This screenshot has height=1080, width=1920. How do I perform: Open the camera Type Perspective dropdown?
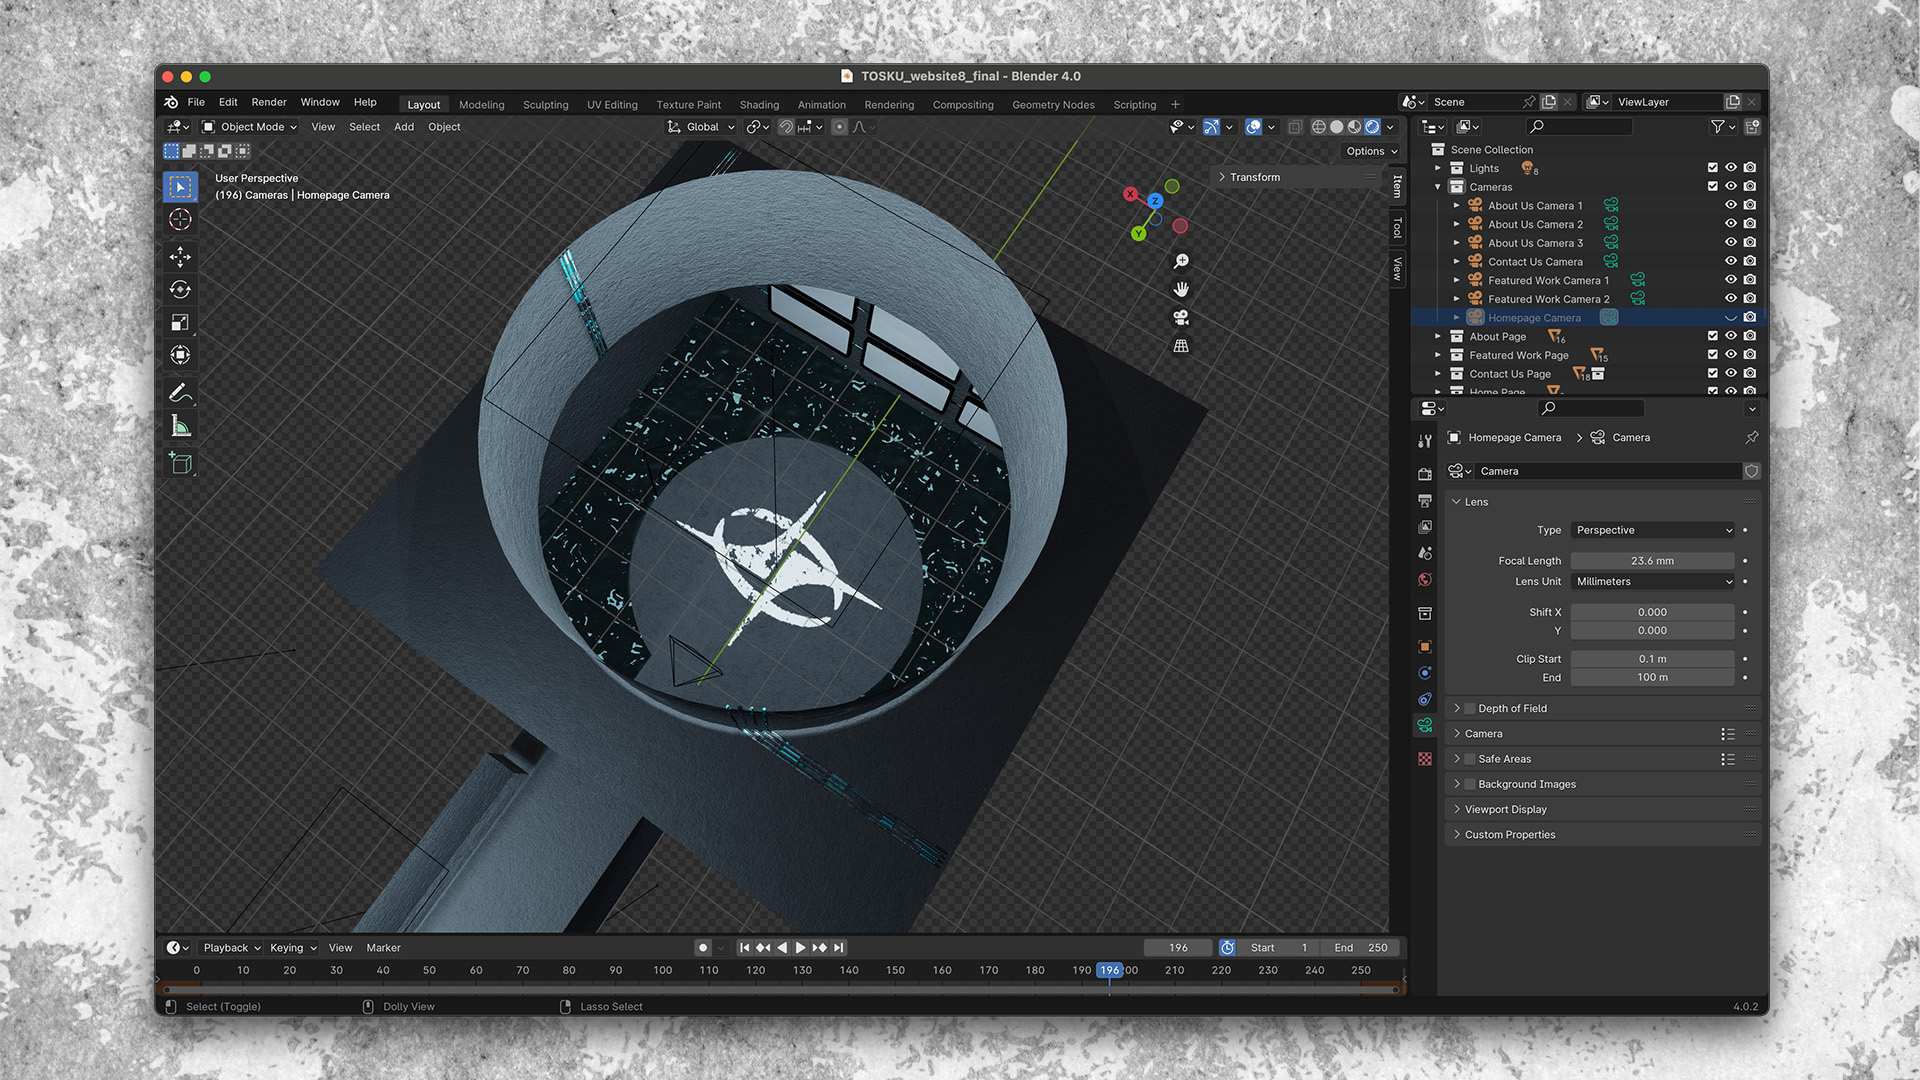[1652, 530]
